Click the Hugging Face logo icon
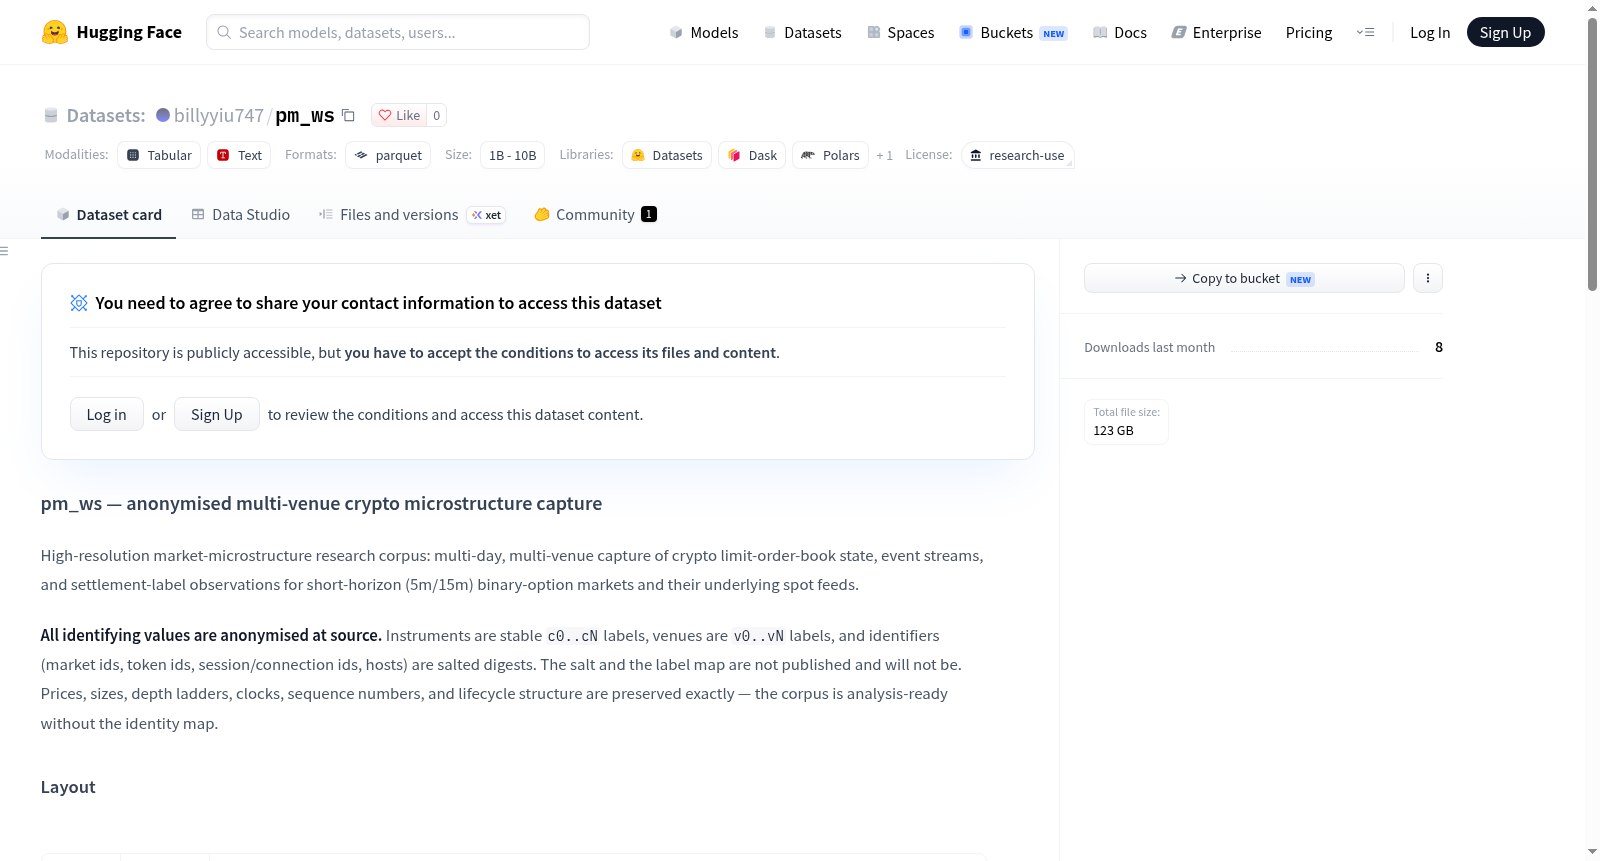 55,32
